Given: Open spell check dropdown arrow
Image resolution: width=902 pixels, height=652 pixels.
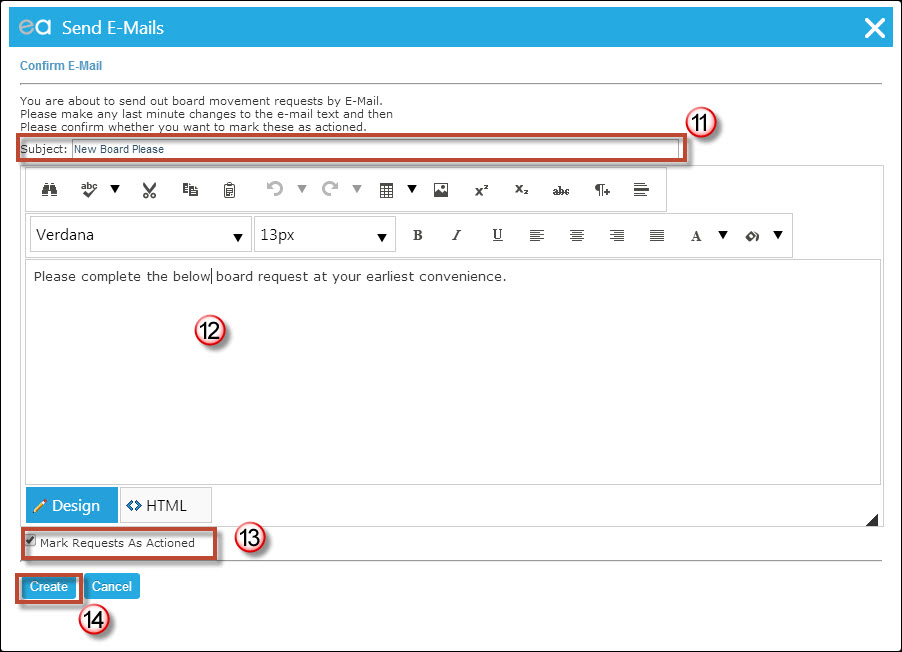Looking at the screenshot, I should coord(115,189).
